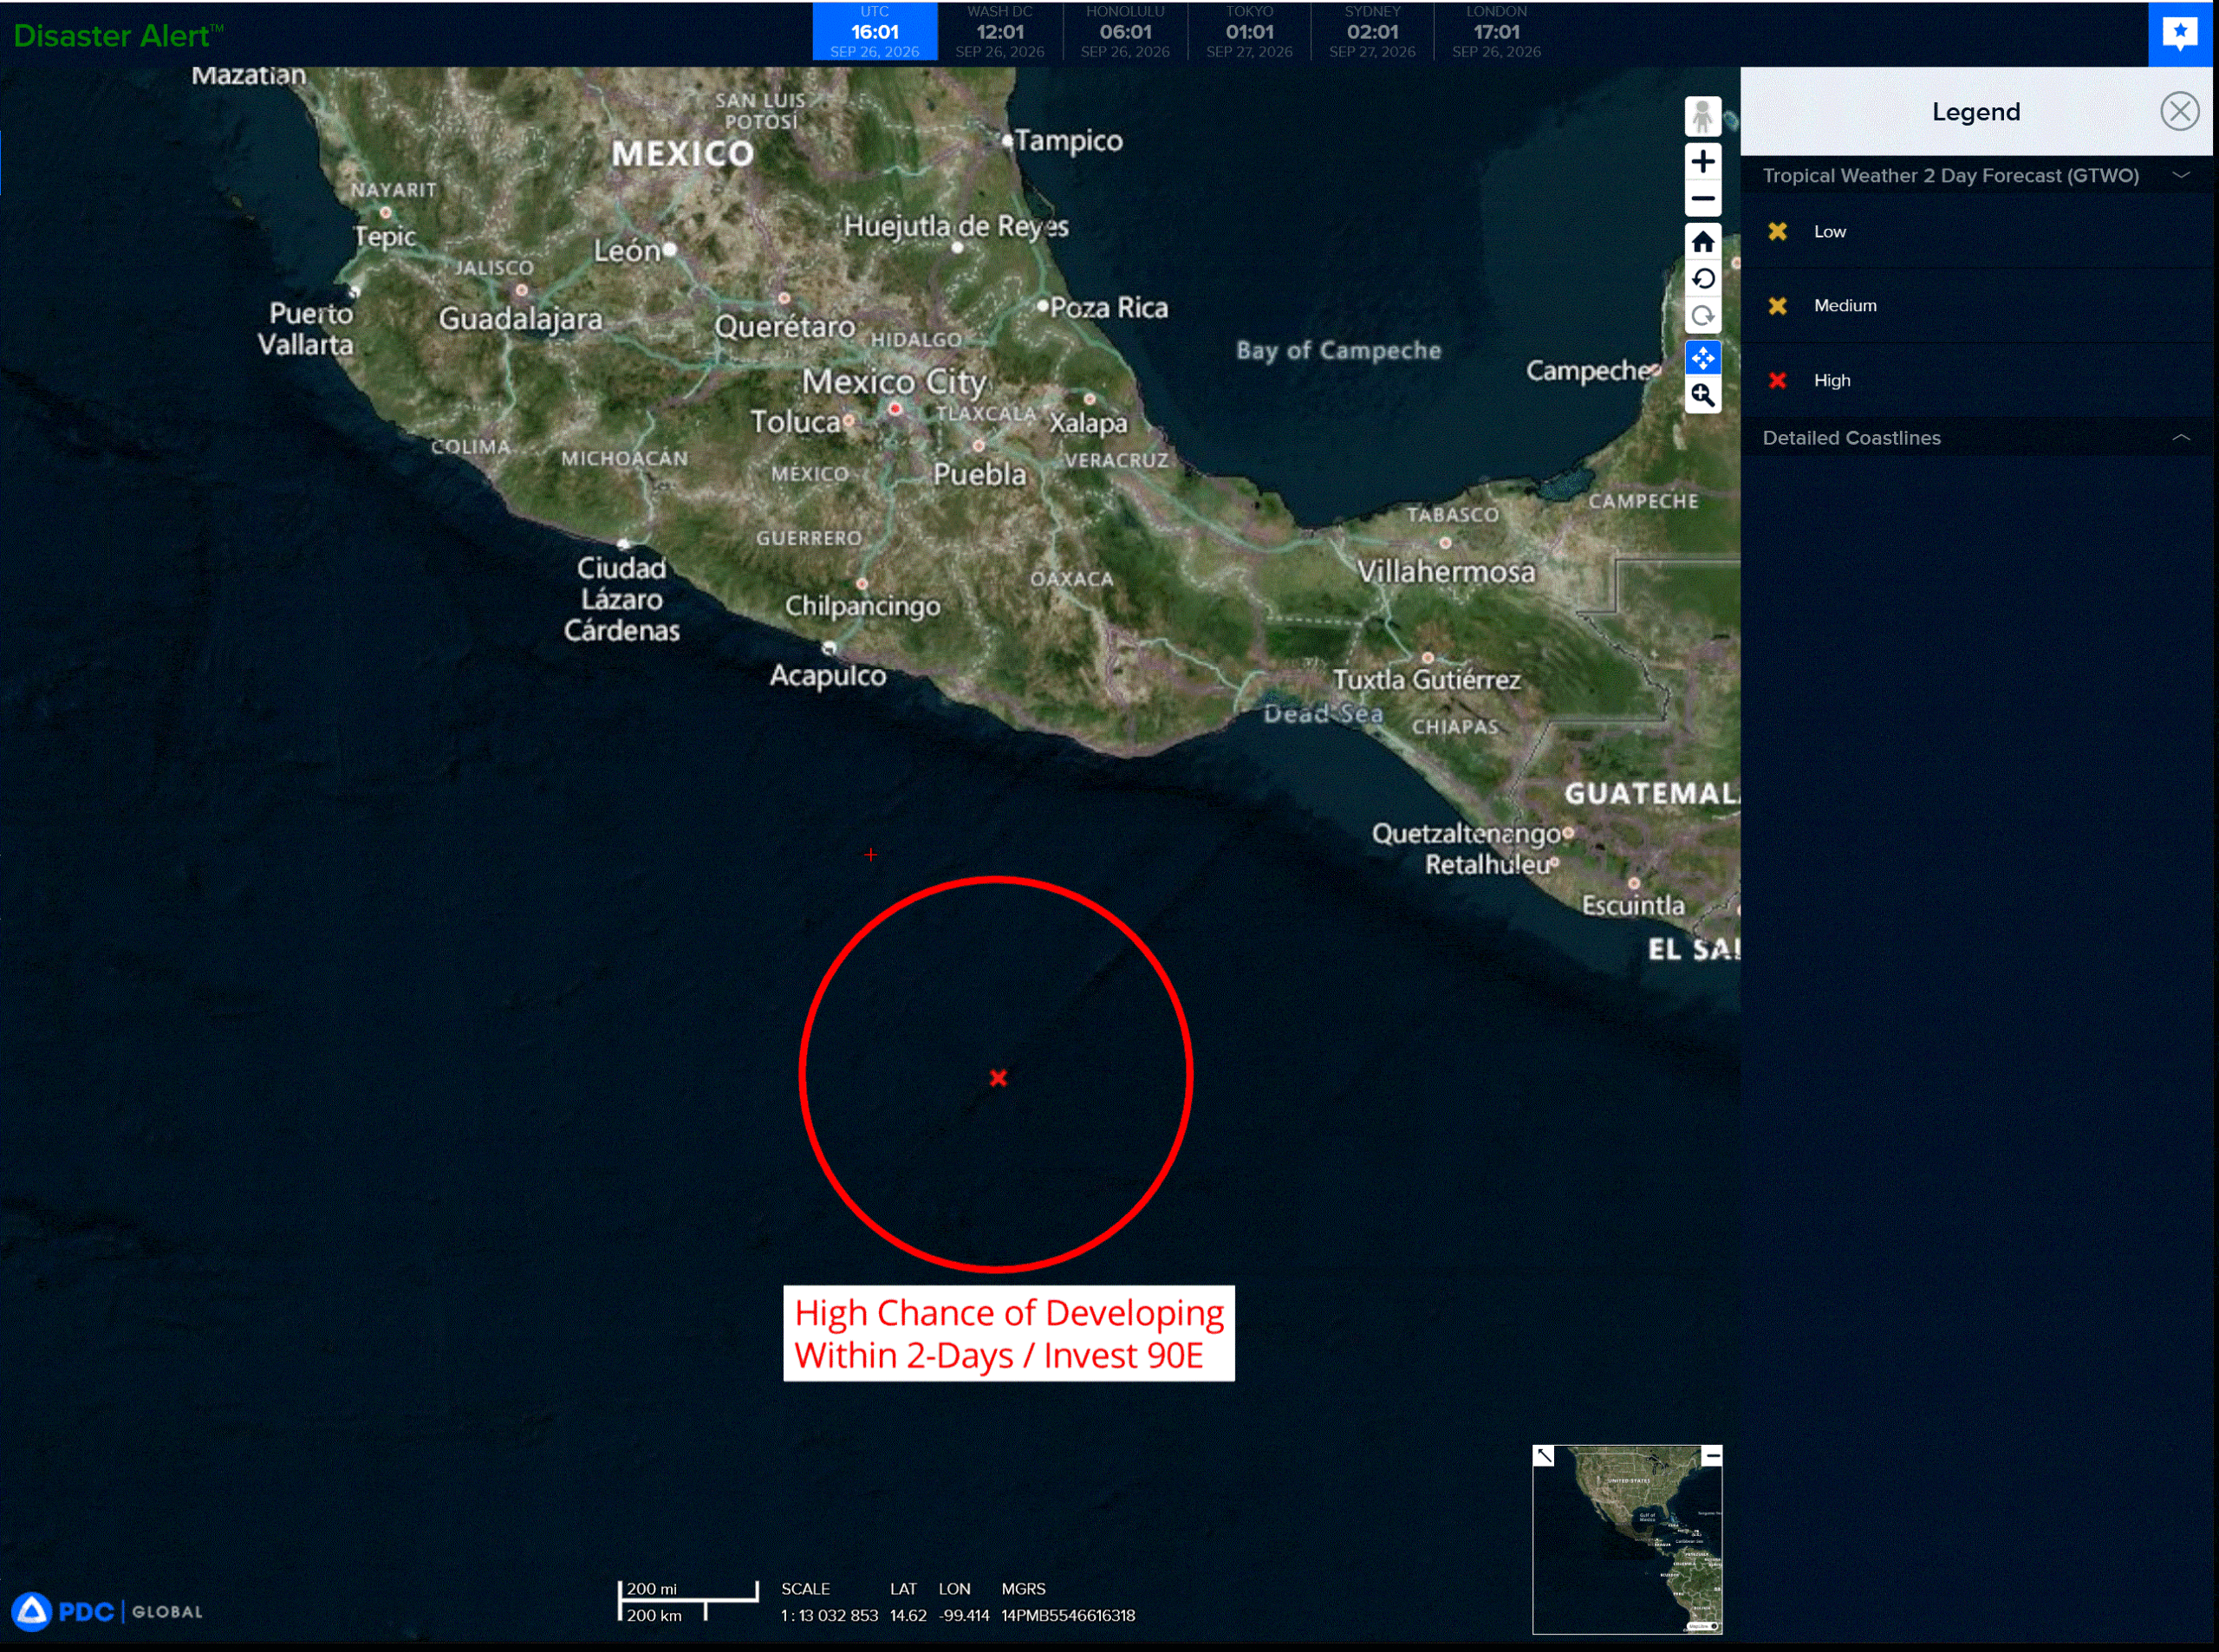Click the home extent icon
This screenshot has width=2219, height=1652.
tap(1702, 241)
